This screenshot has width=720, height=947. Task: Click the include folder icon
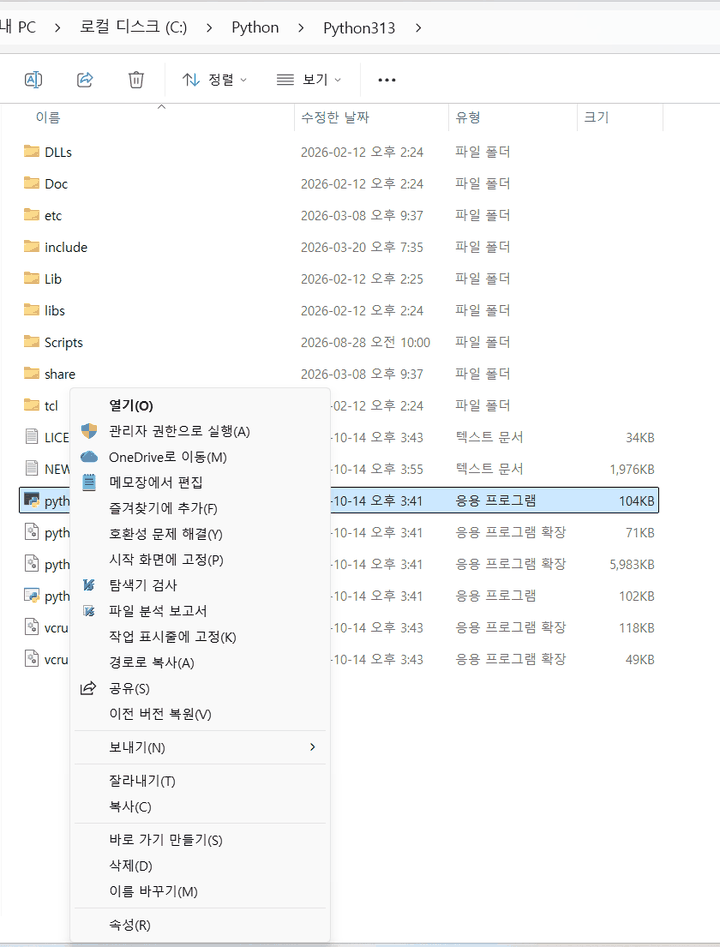click(x=31, y=246)
